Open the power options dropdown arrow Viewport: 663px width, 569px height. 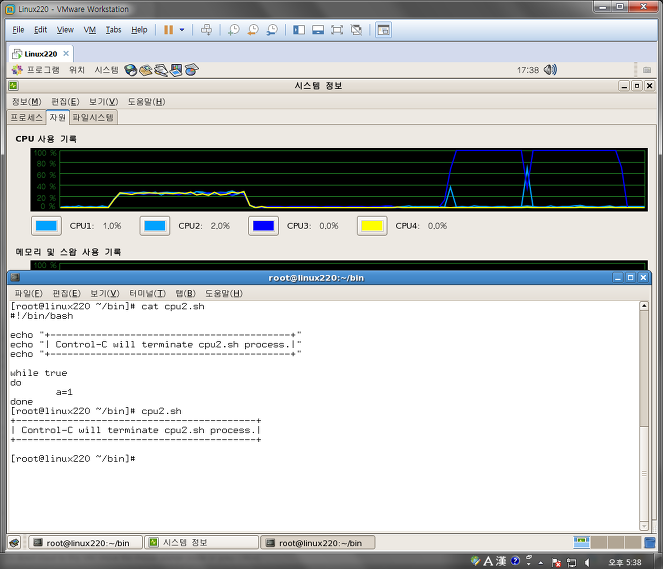point(182,30)
